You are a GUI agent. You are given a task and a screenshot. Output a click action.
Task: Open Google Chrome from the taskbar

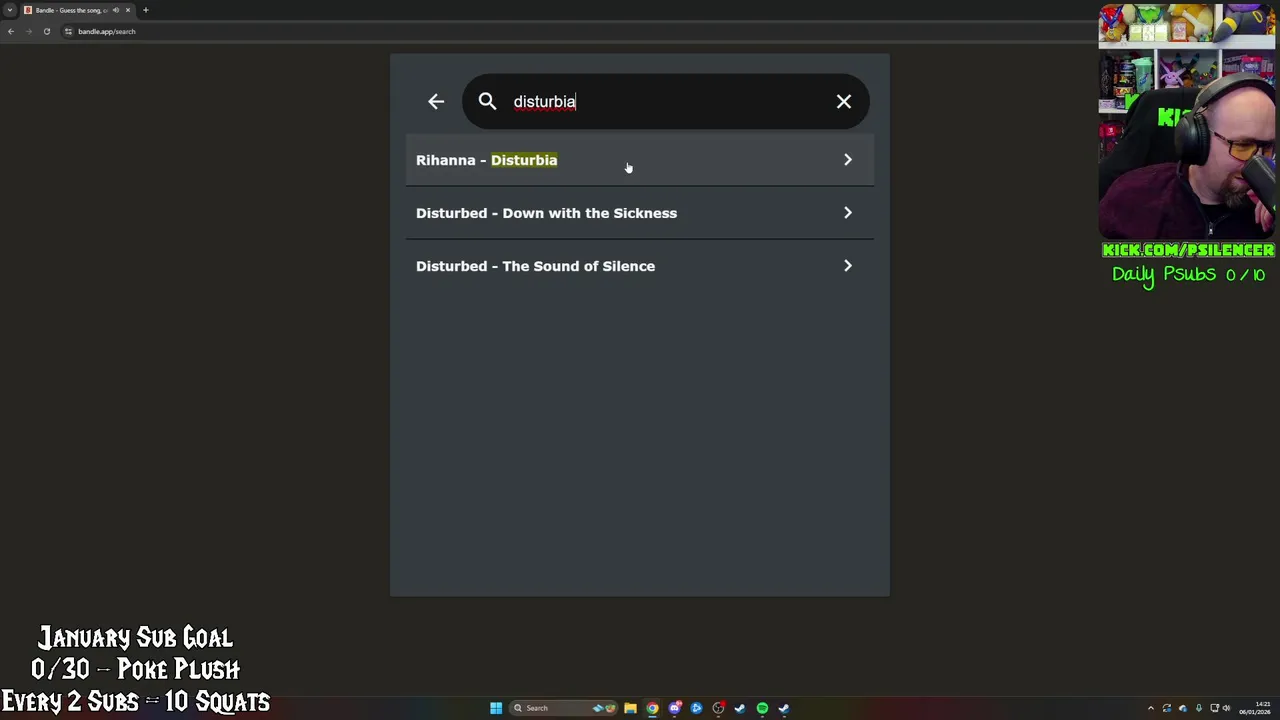coord(652,708)
